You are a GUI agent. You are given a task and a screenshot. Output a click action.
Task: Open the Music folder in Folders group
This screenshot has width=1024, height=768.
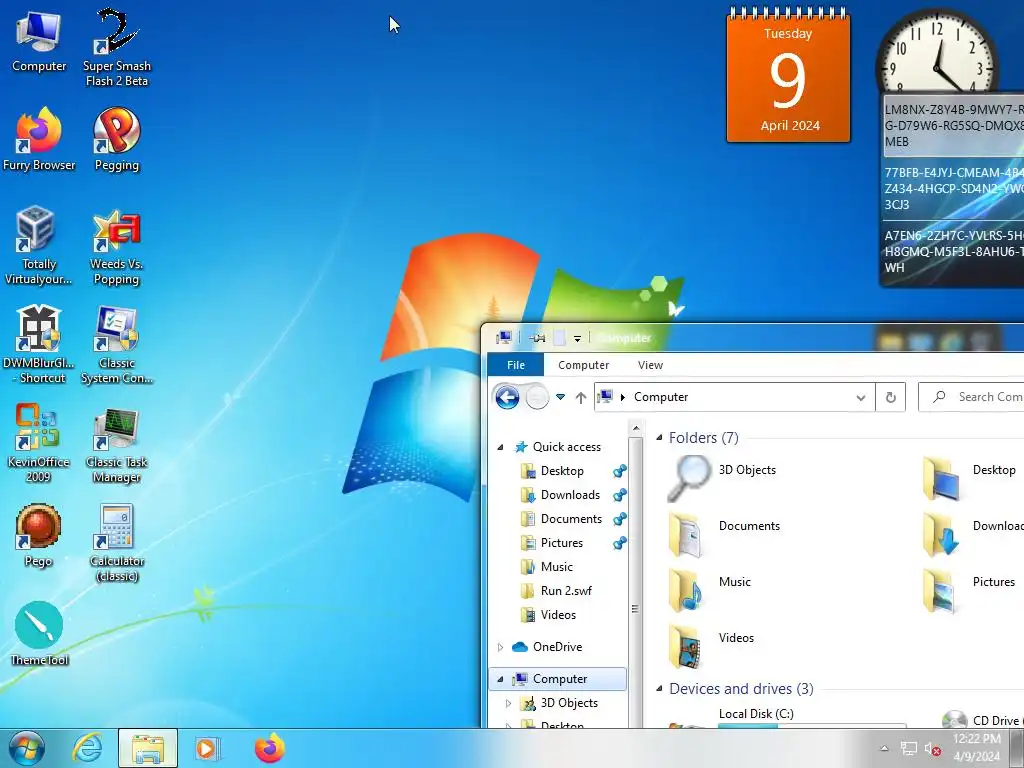click(x=711, y=589)
